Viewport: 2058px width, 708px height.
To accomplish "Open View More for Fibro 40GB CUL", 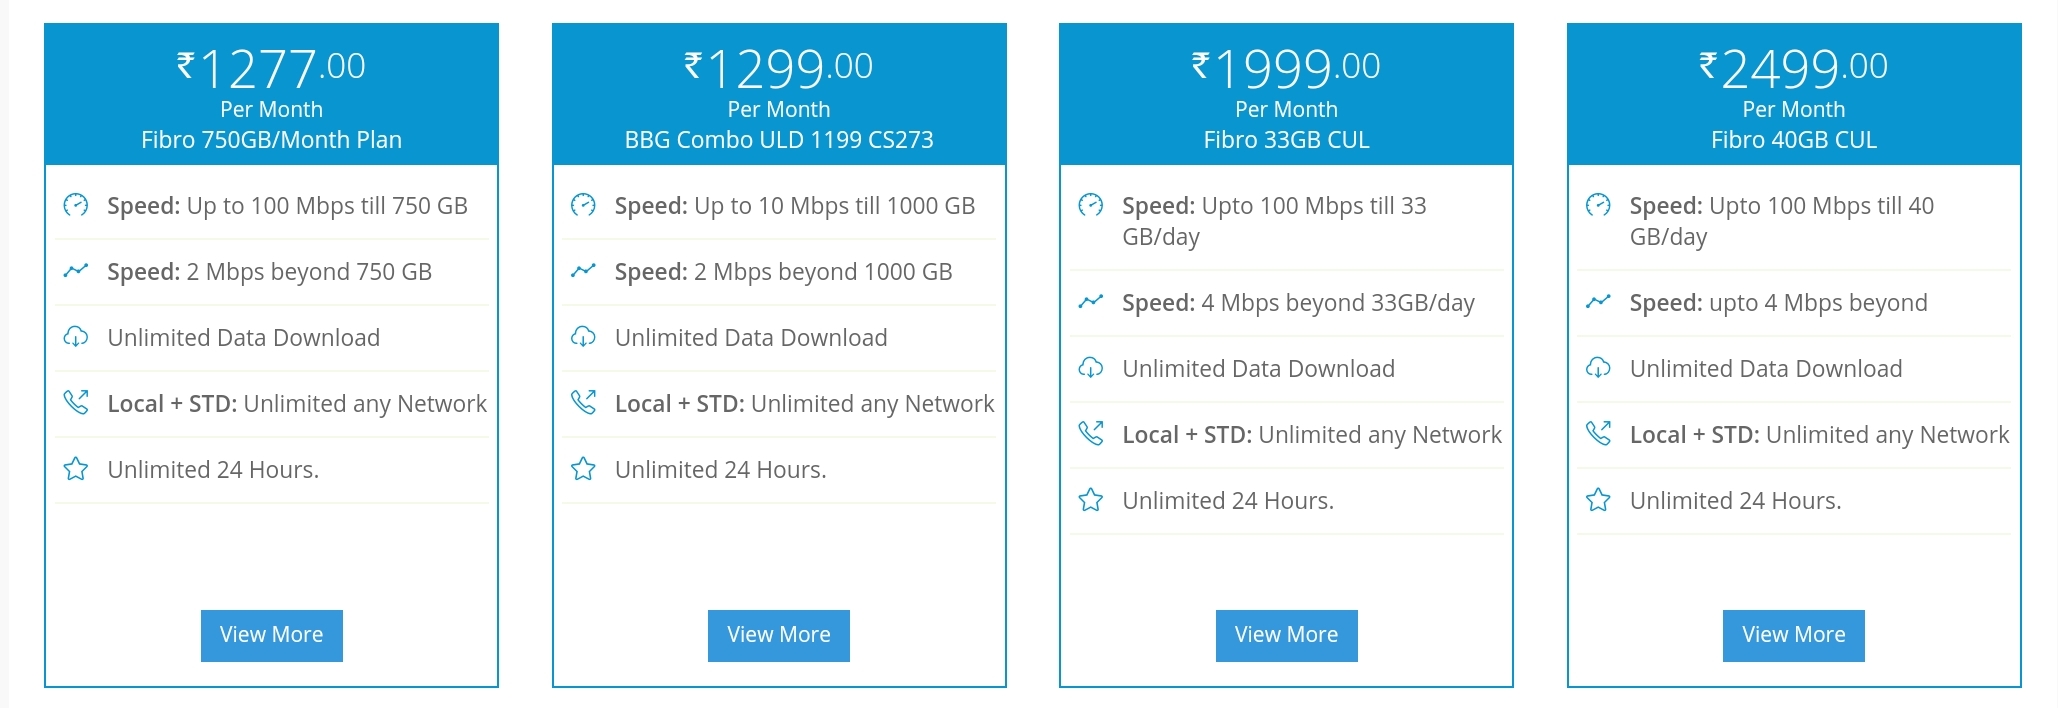I will click(1793, 635).
